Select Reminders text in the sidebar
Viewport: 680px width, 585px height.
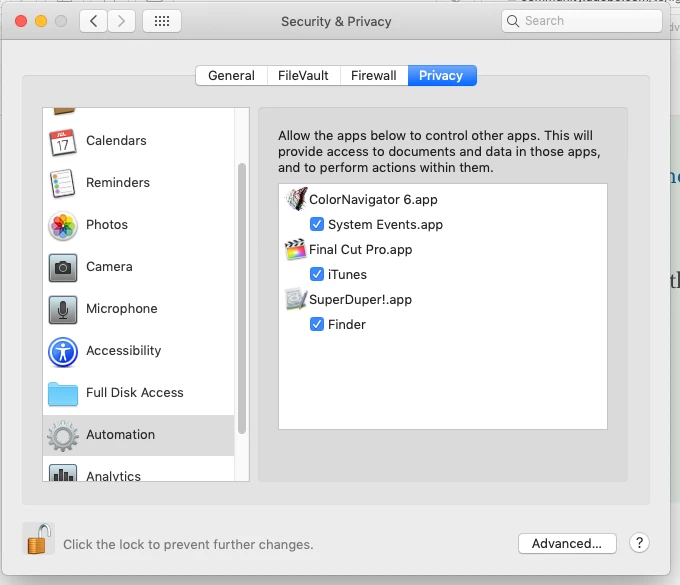tap(118, 183)
